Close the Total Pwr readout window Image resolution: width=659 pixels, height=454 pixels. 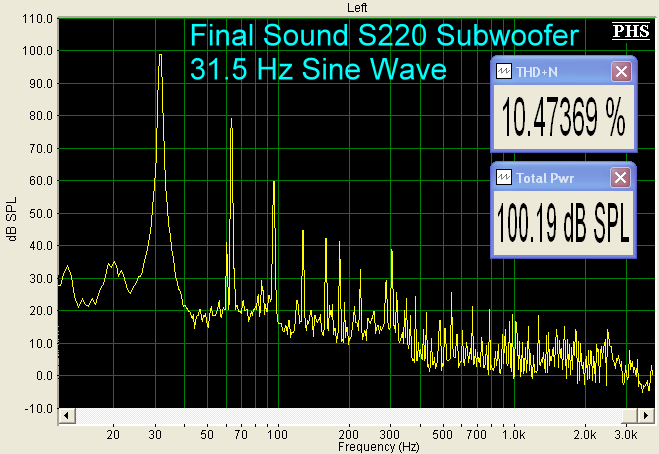tap(620, 178)
